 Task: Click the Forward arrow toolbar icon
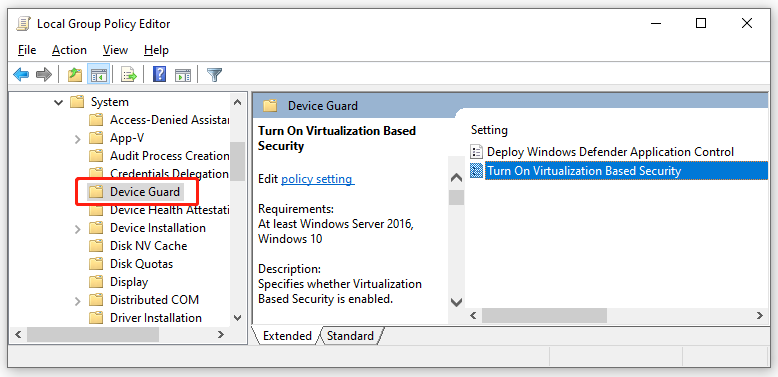[44, 75]
